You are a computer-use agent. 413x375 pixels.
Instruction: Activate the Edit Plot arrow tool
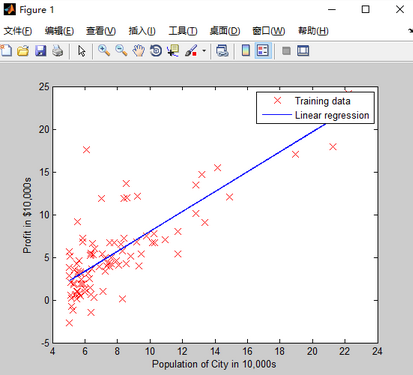point(81,51)
